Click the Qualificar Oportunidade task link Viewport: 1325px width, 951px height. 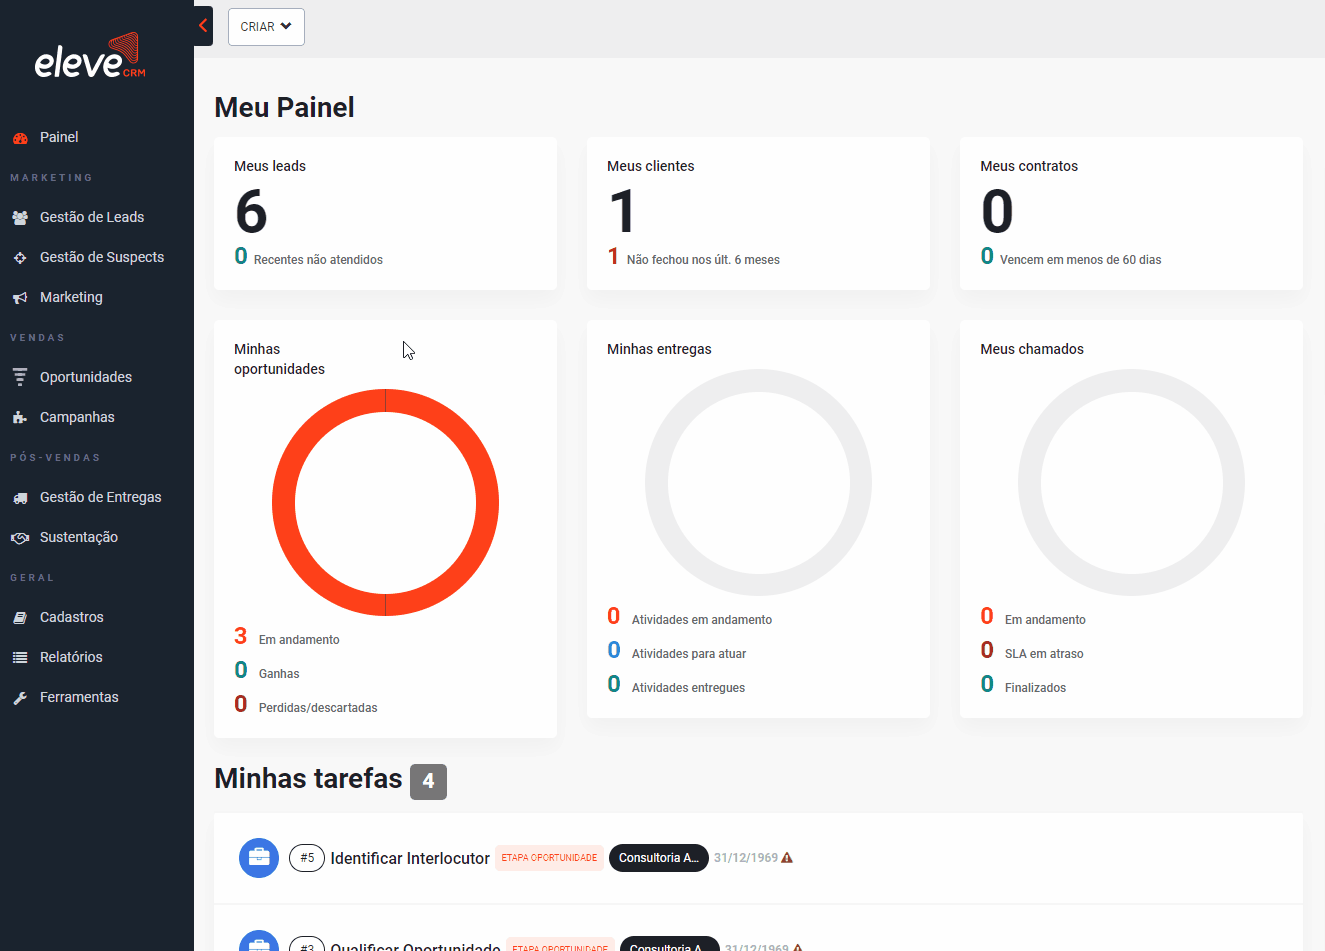415,946
